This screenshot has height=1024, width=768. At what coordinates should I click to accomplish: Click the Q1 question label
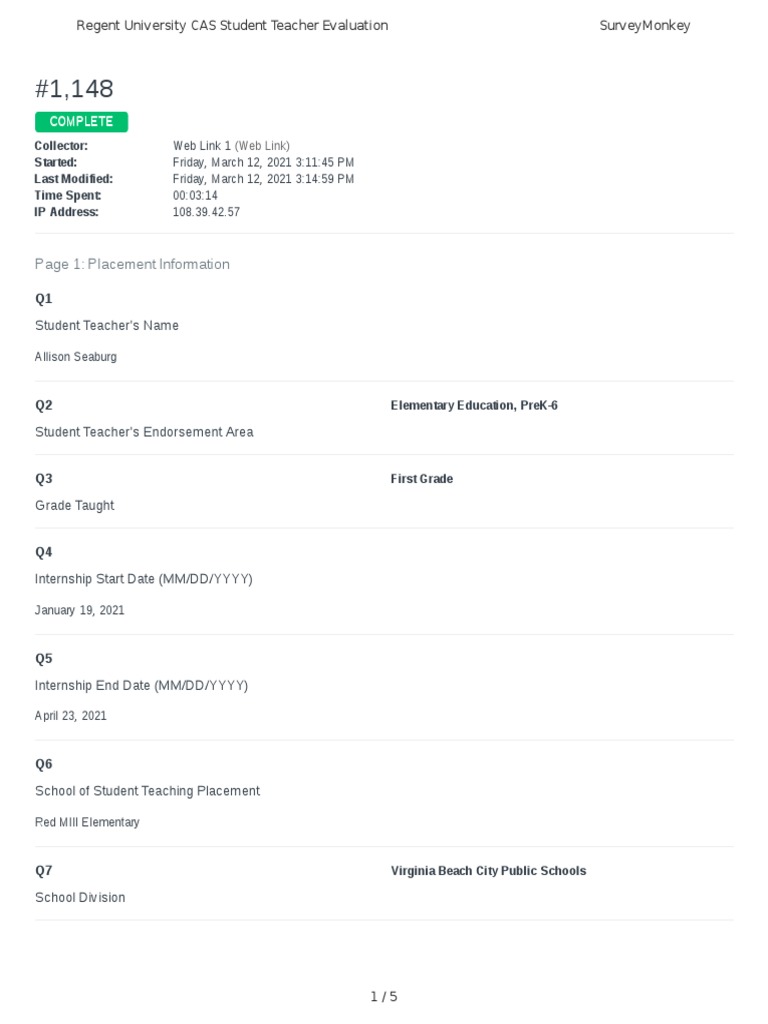(x=44, y=299)
